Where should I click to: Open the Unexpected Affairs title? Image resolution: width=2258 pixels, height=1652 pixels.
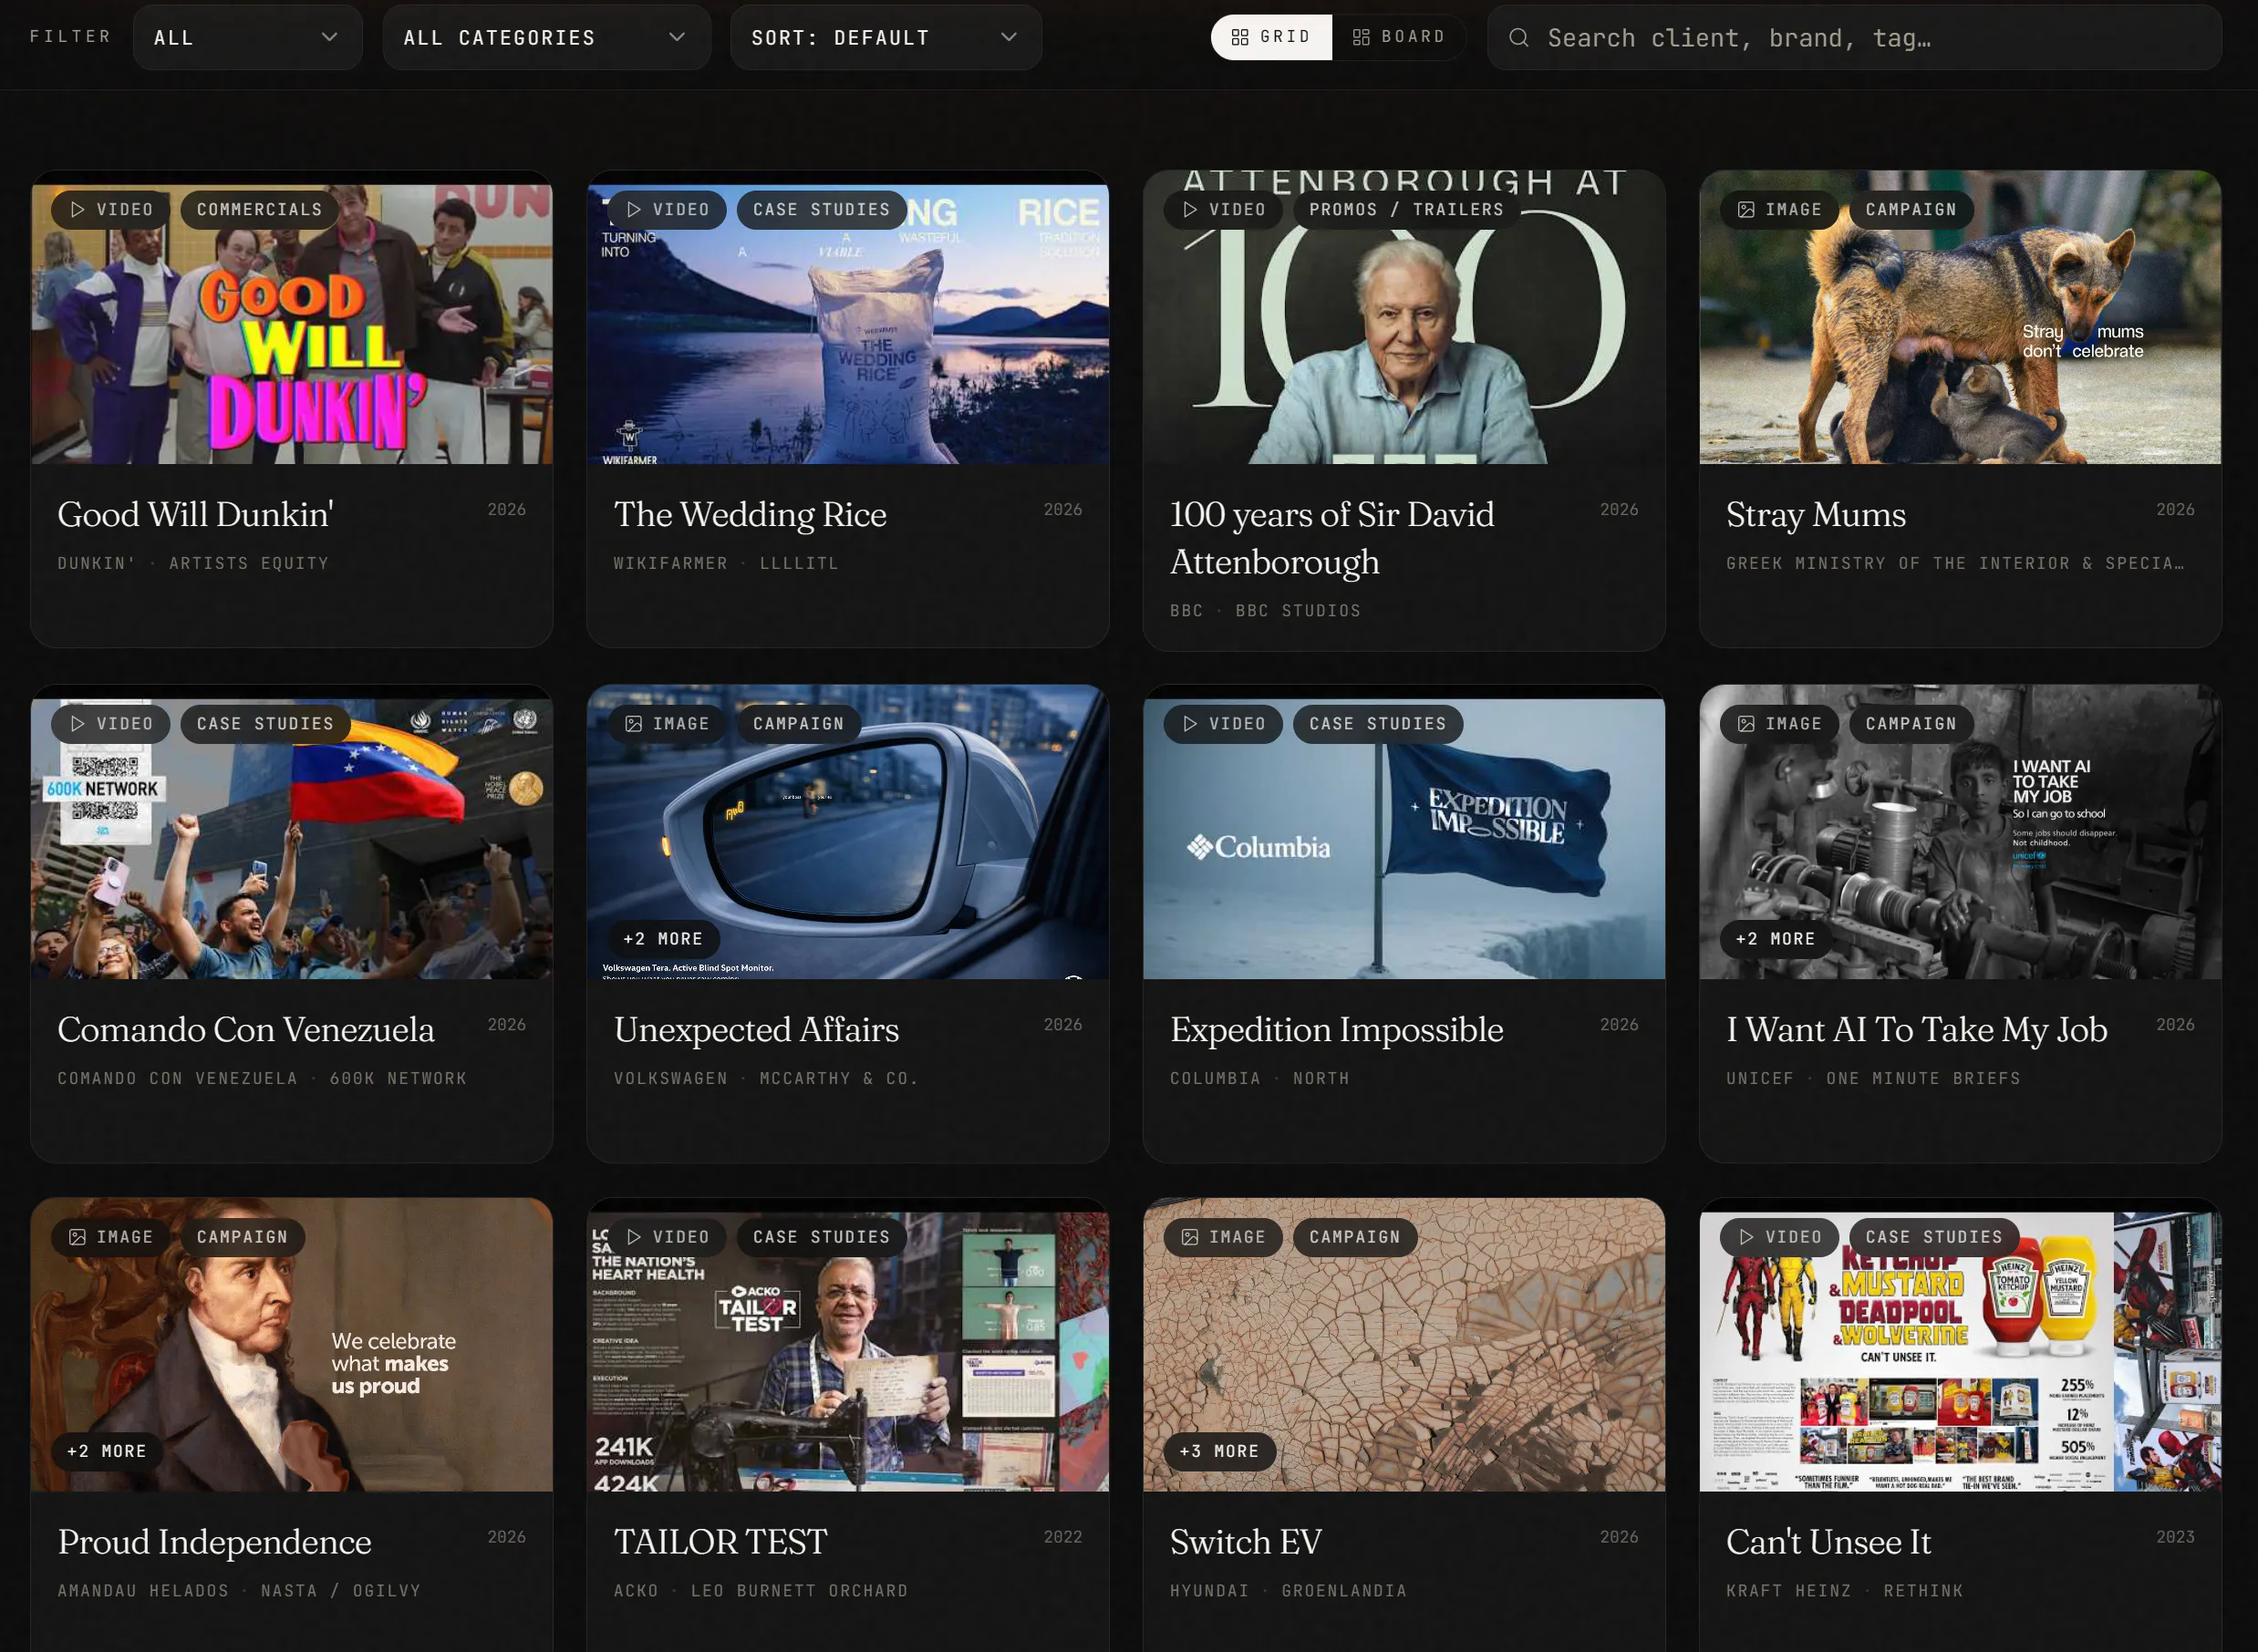pos(756,1029)
